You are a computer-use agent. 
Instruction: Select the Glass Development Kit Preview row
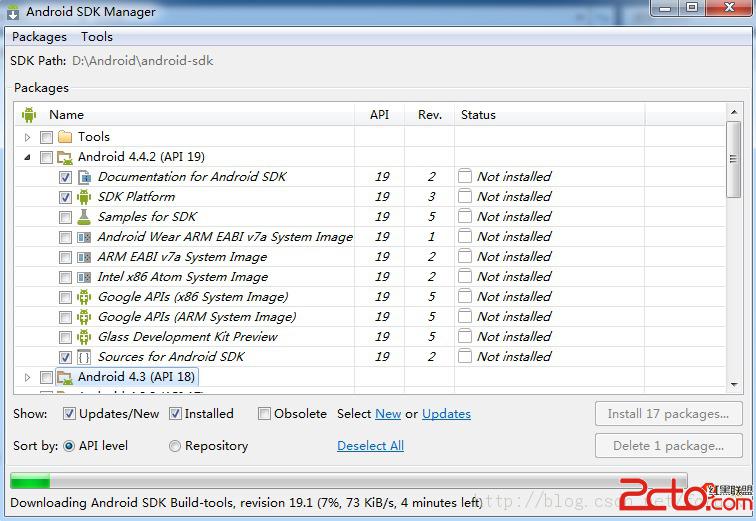tap(370, 337)
